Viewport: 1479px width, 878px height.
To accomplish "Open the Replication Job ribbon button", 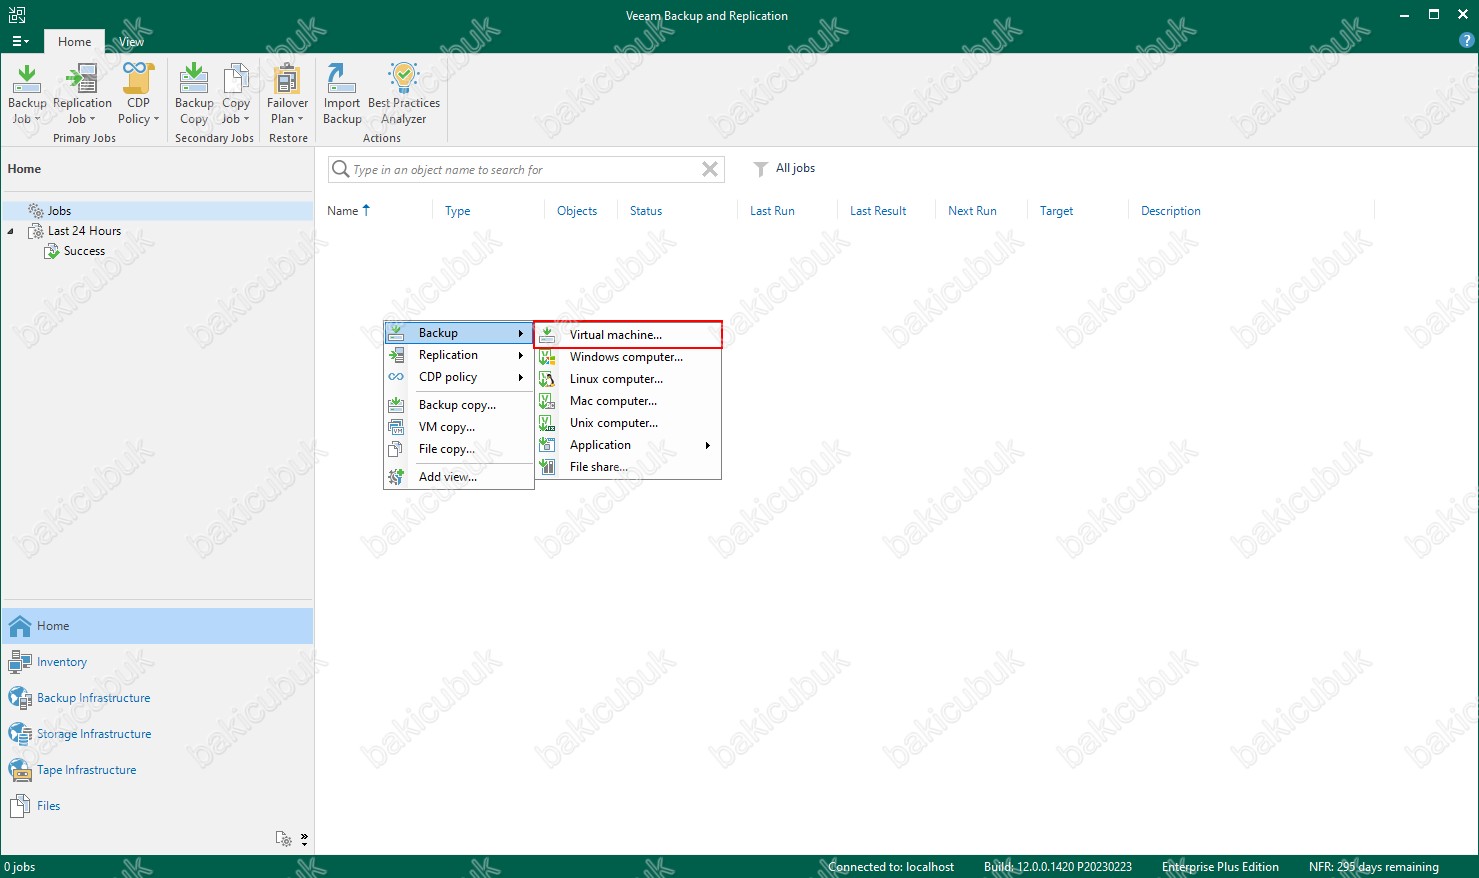I will (82, 94).
